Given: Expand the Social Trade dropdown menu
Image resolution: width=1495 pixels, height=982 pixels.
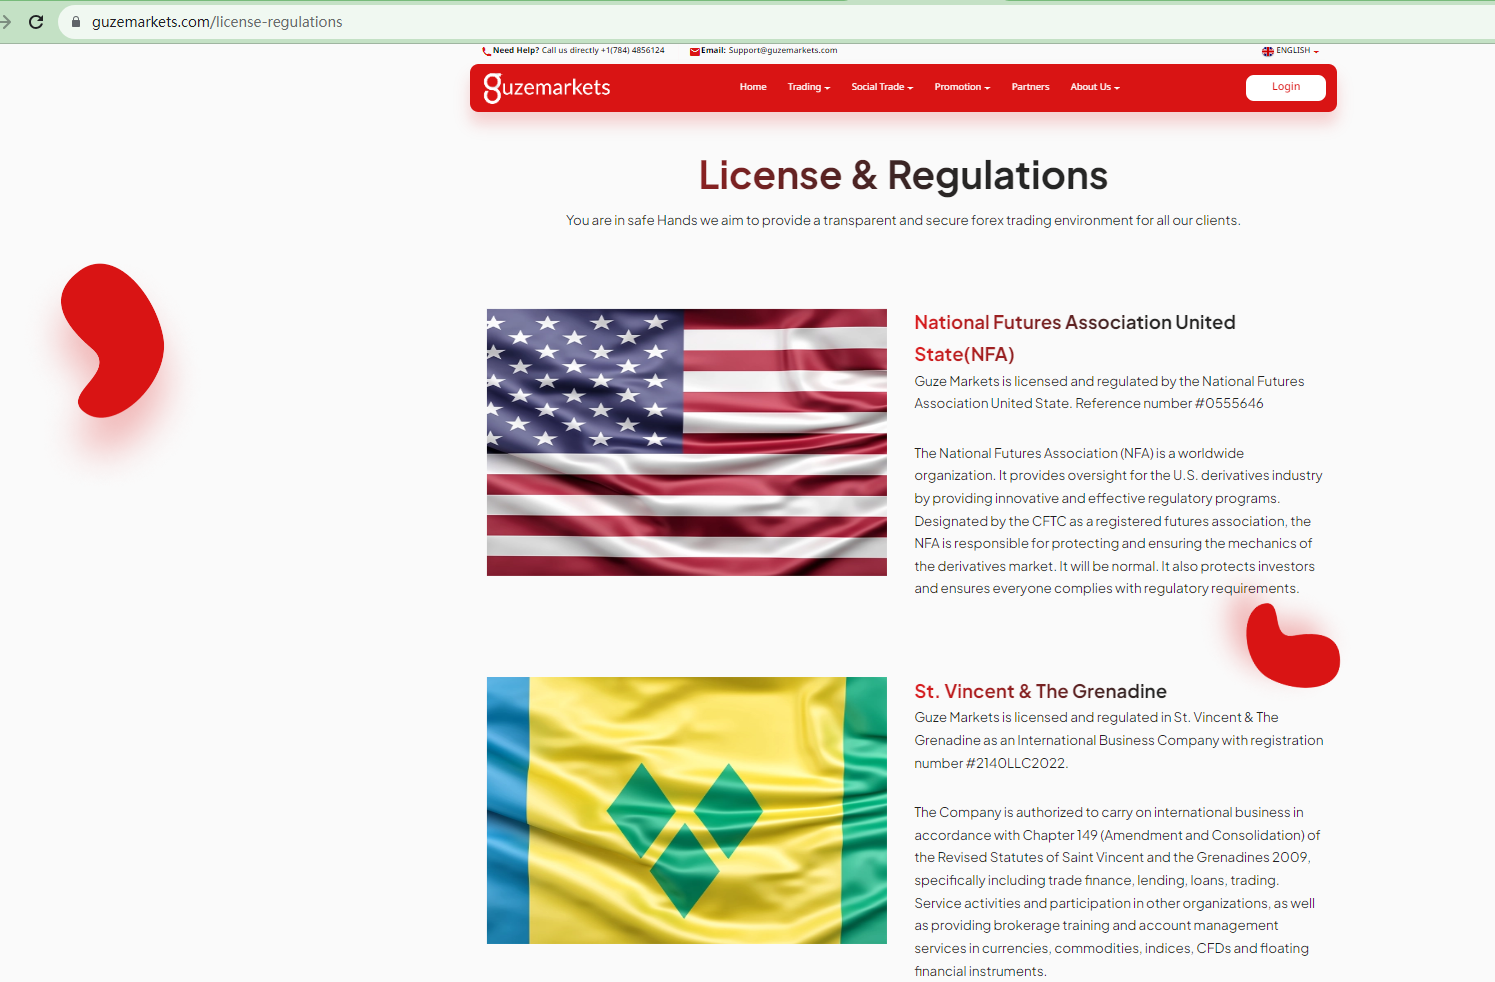Looking at the screenshot, I should click(x=882, y=87).
